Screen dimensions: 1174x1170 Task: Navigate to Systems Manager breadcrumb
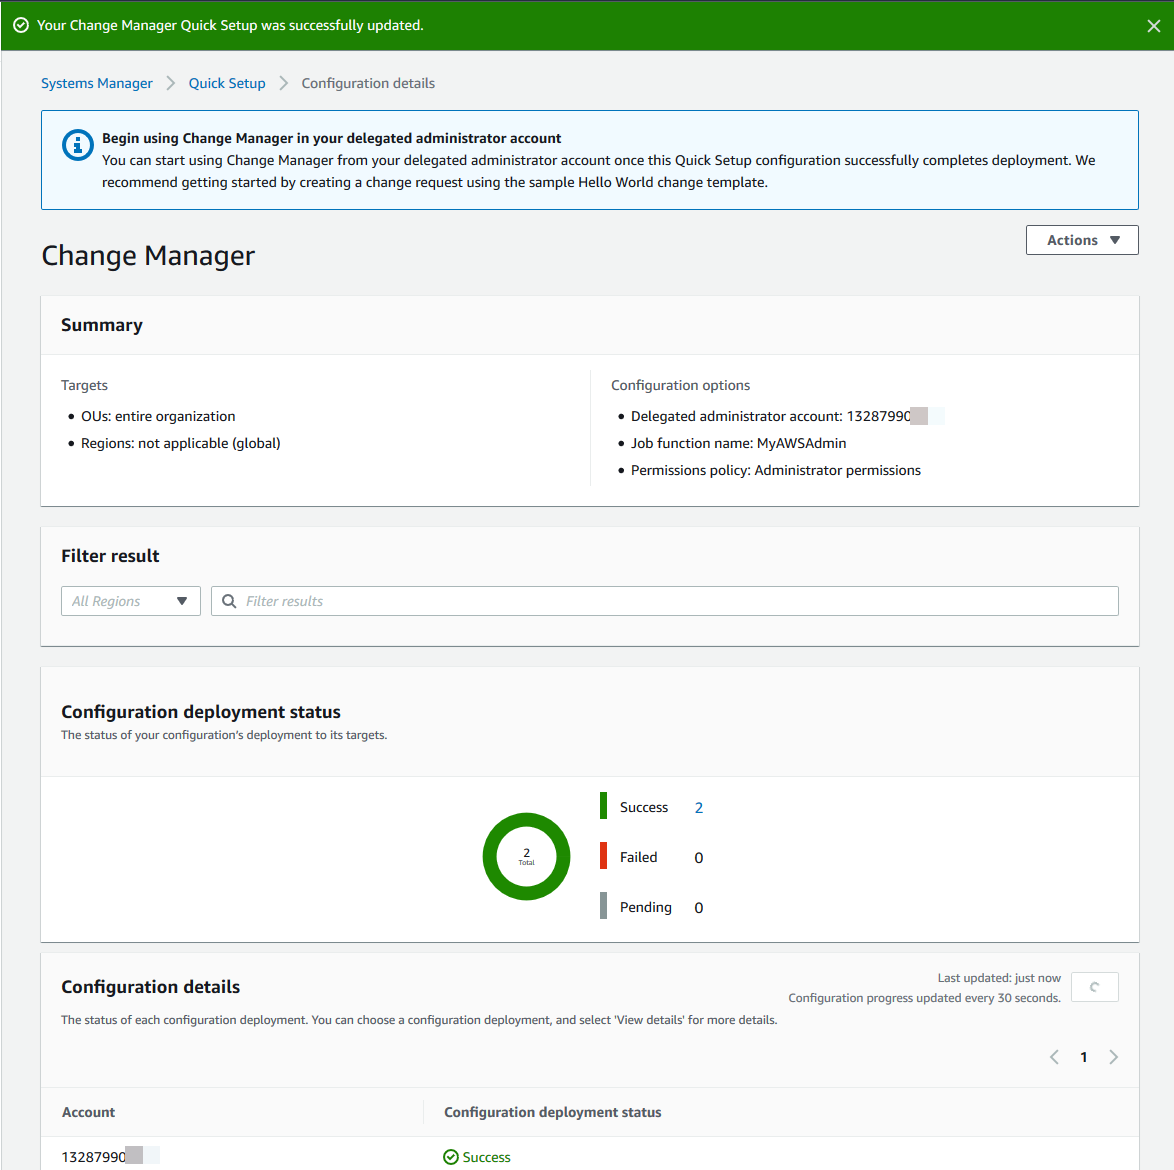pyautogui.click(x=97, y=83)
